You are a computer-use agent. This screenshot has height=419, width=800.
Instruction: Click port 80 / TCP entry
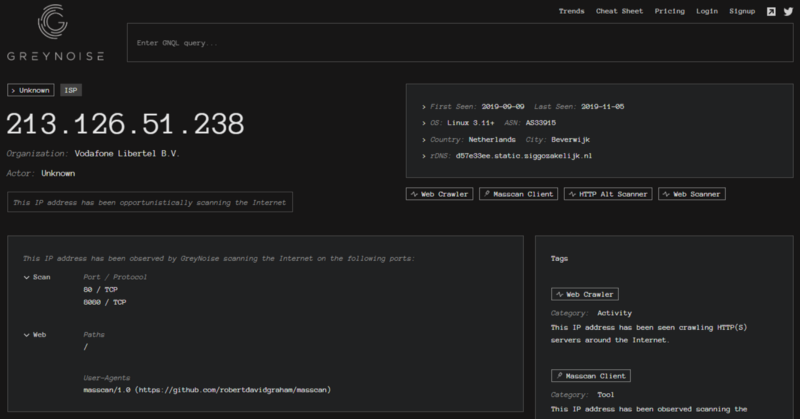coord(101,290)
